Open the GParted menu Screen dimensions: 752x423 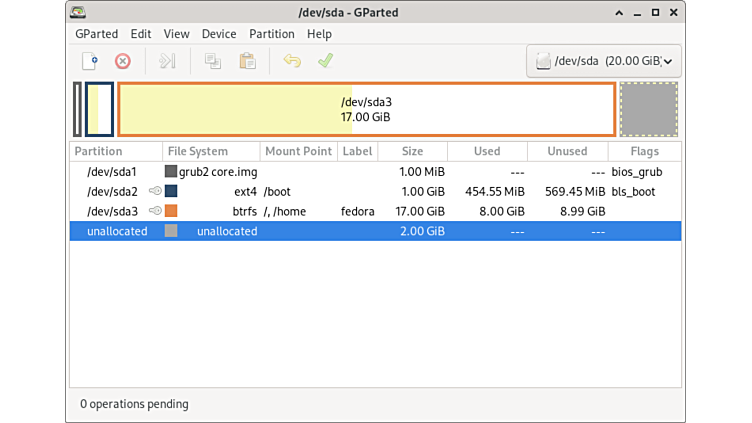click(x=97, y=33)
